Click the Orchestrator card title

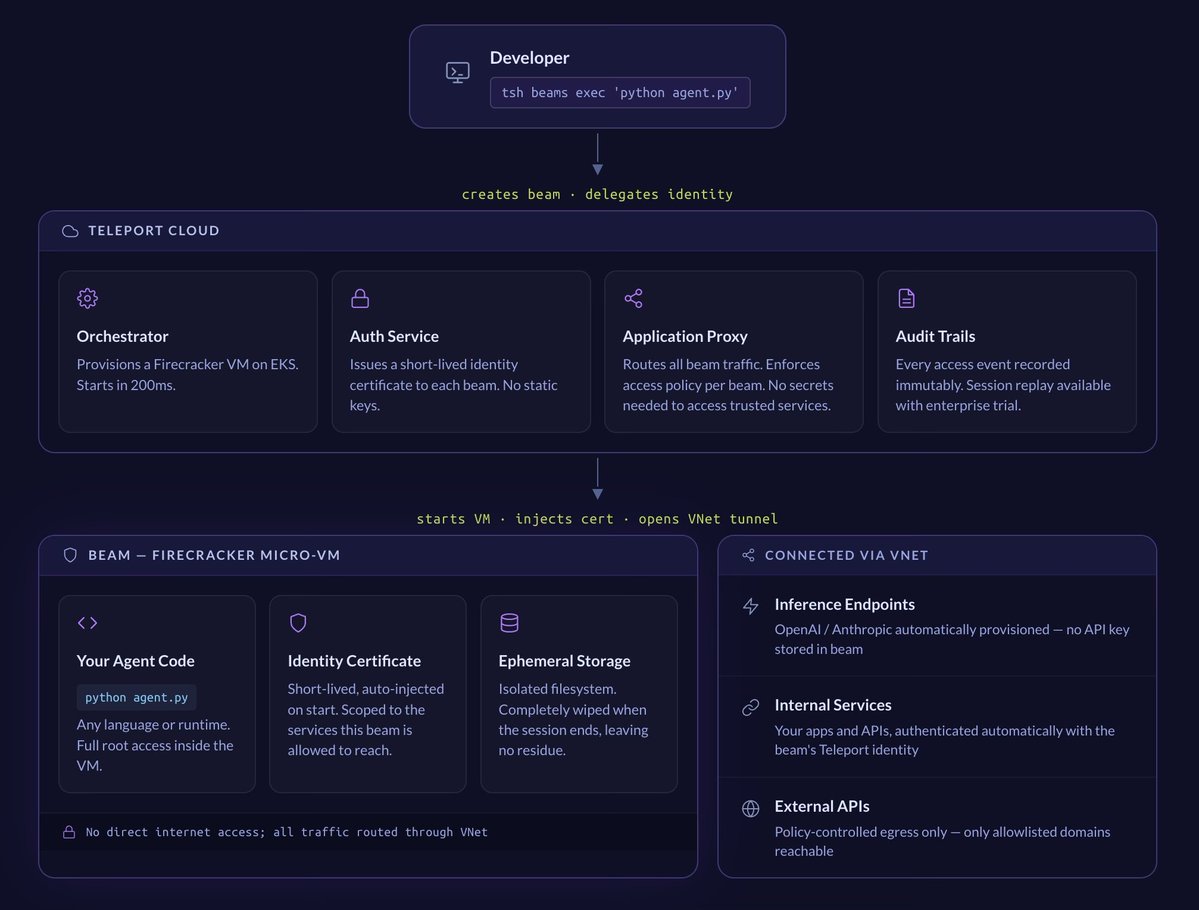pos(122,336)
